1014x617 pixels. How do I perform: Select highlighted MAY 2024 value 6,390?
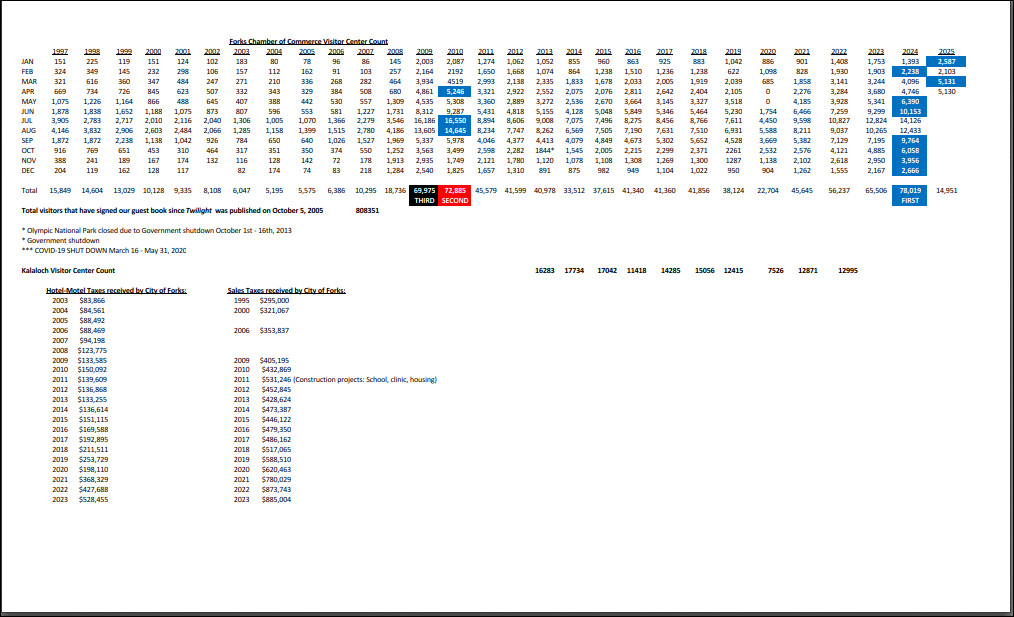pyautogui.click(x=910, y=102)
